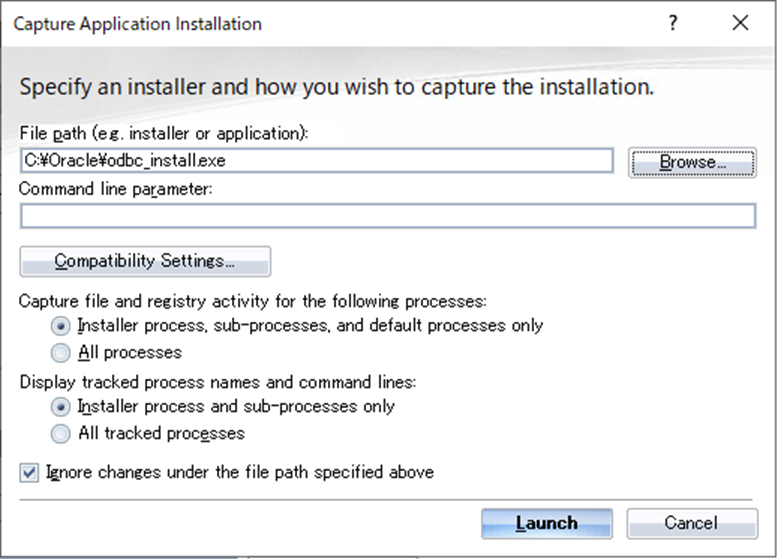Choose Installer process and sub-processes only
The width and height of the screenshot is (778, 559).
point(61,407)
